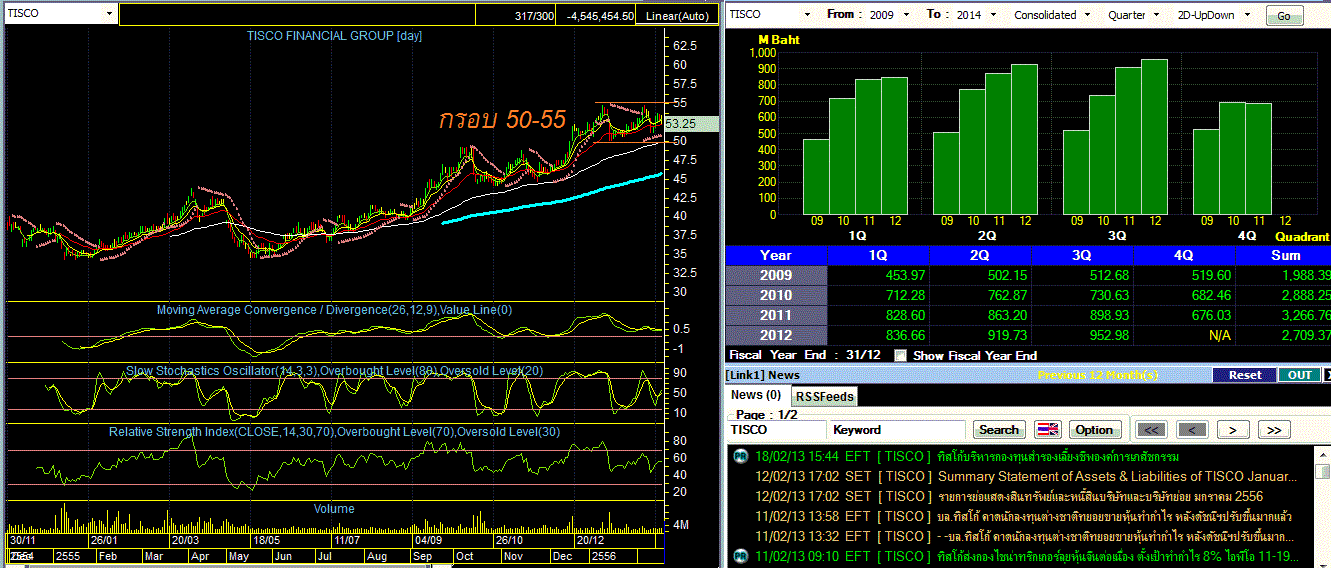Jump to last news page with >> button
The height and width of the screenshot is (568, 1331).
click(1273, 430)
